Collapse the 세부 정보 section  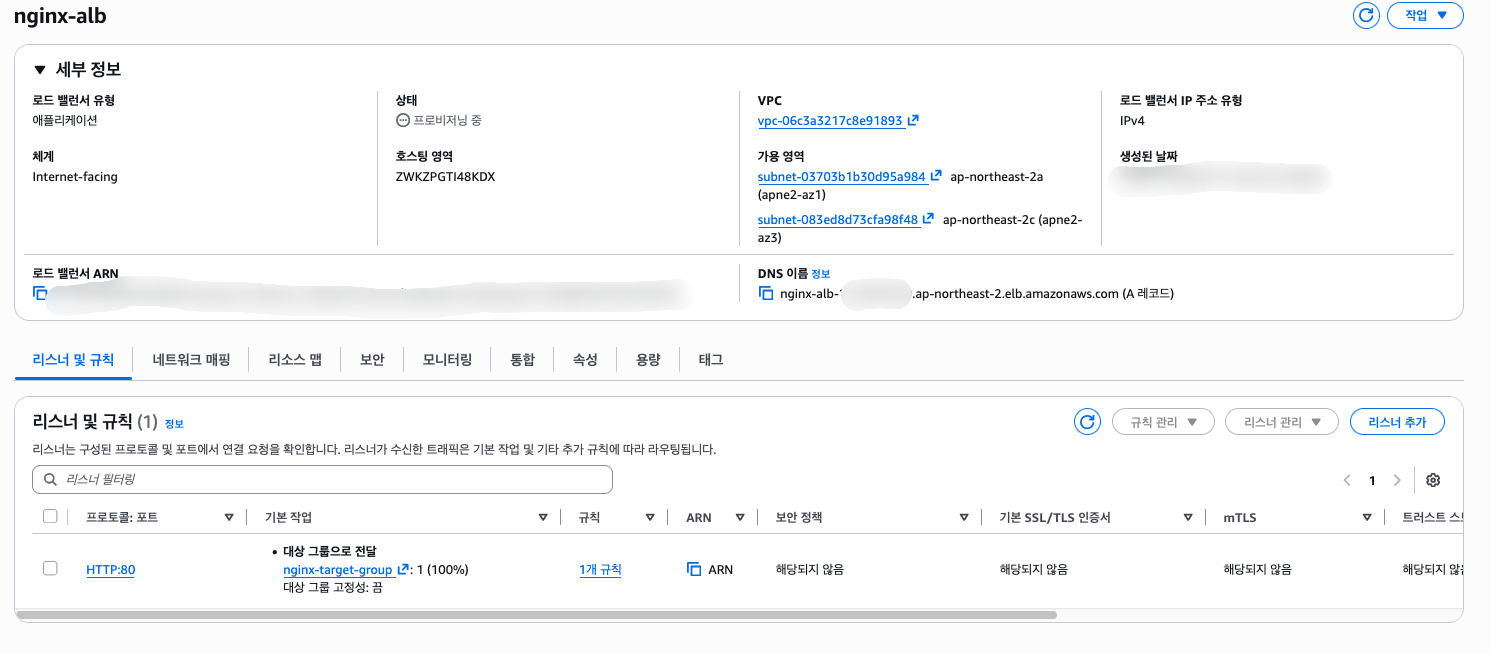(x=40, y=70)
